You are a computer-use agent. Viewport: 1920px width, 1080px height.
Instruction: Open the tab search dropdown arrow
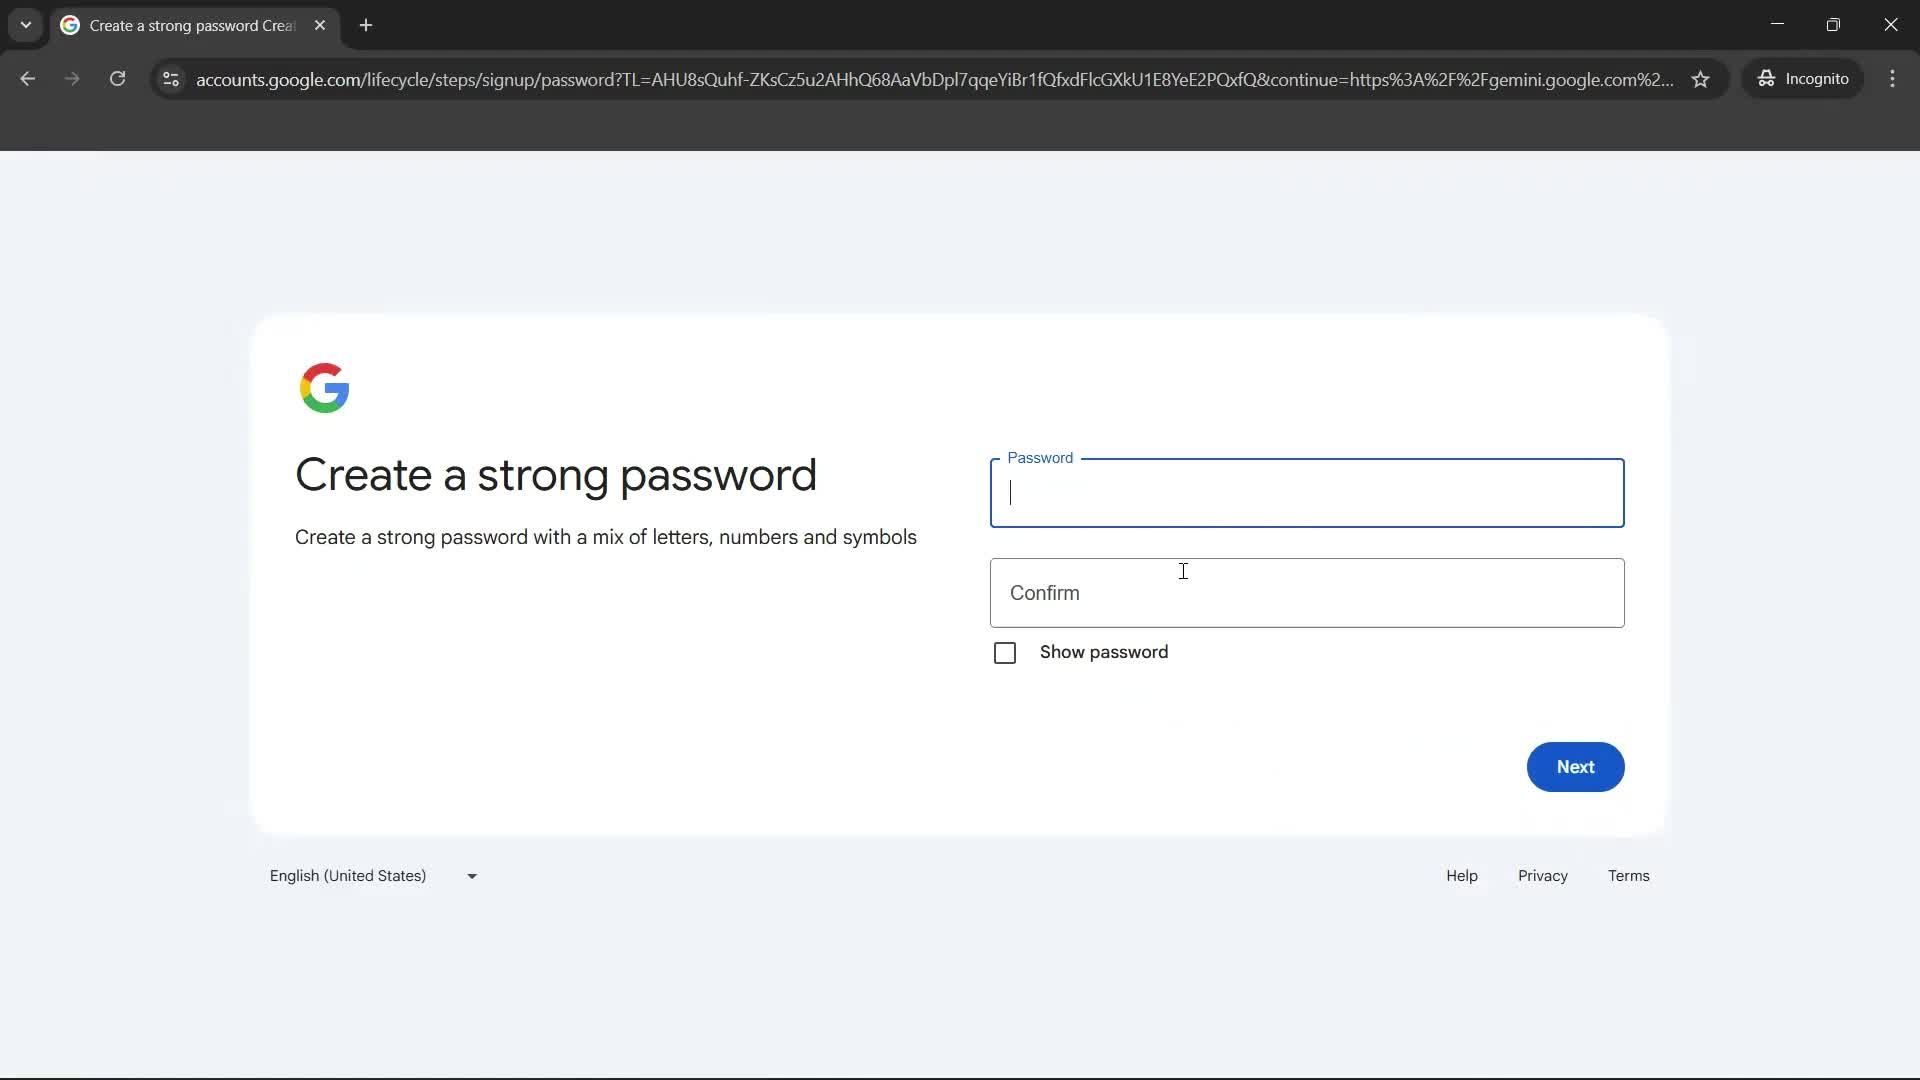25,25
